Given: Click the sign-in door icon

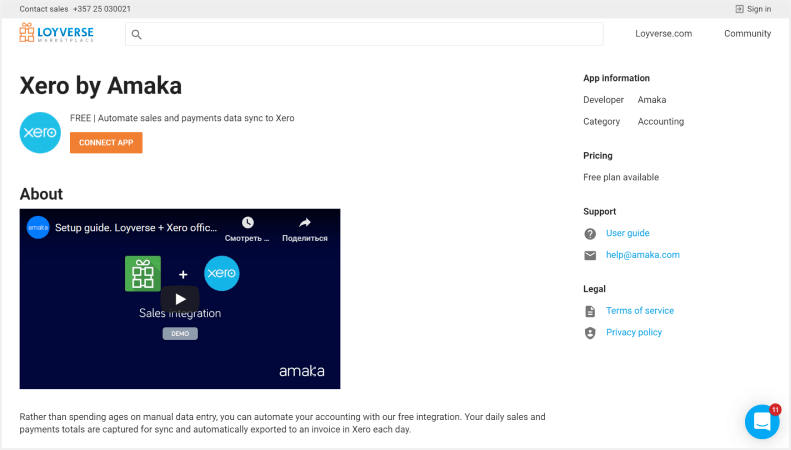Looking at the screenshot, I should [739, 9].
